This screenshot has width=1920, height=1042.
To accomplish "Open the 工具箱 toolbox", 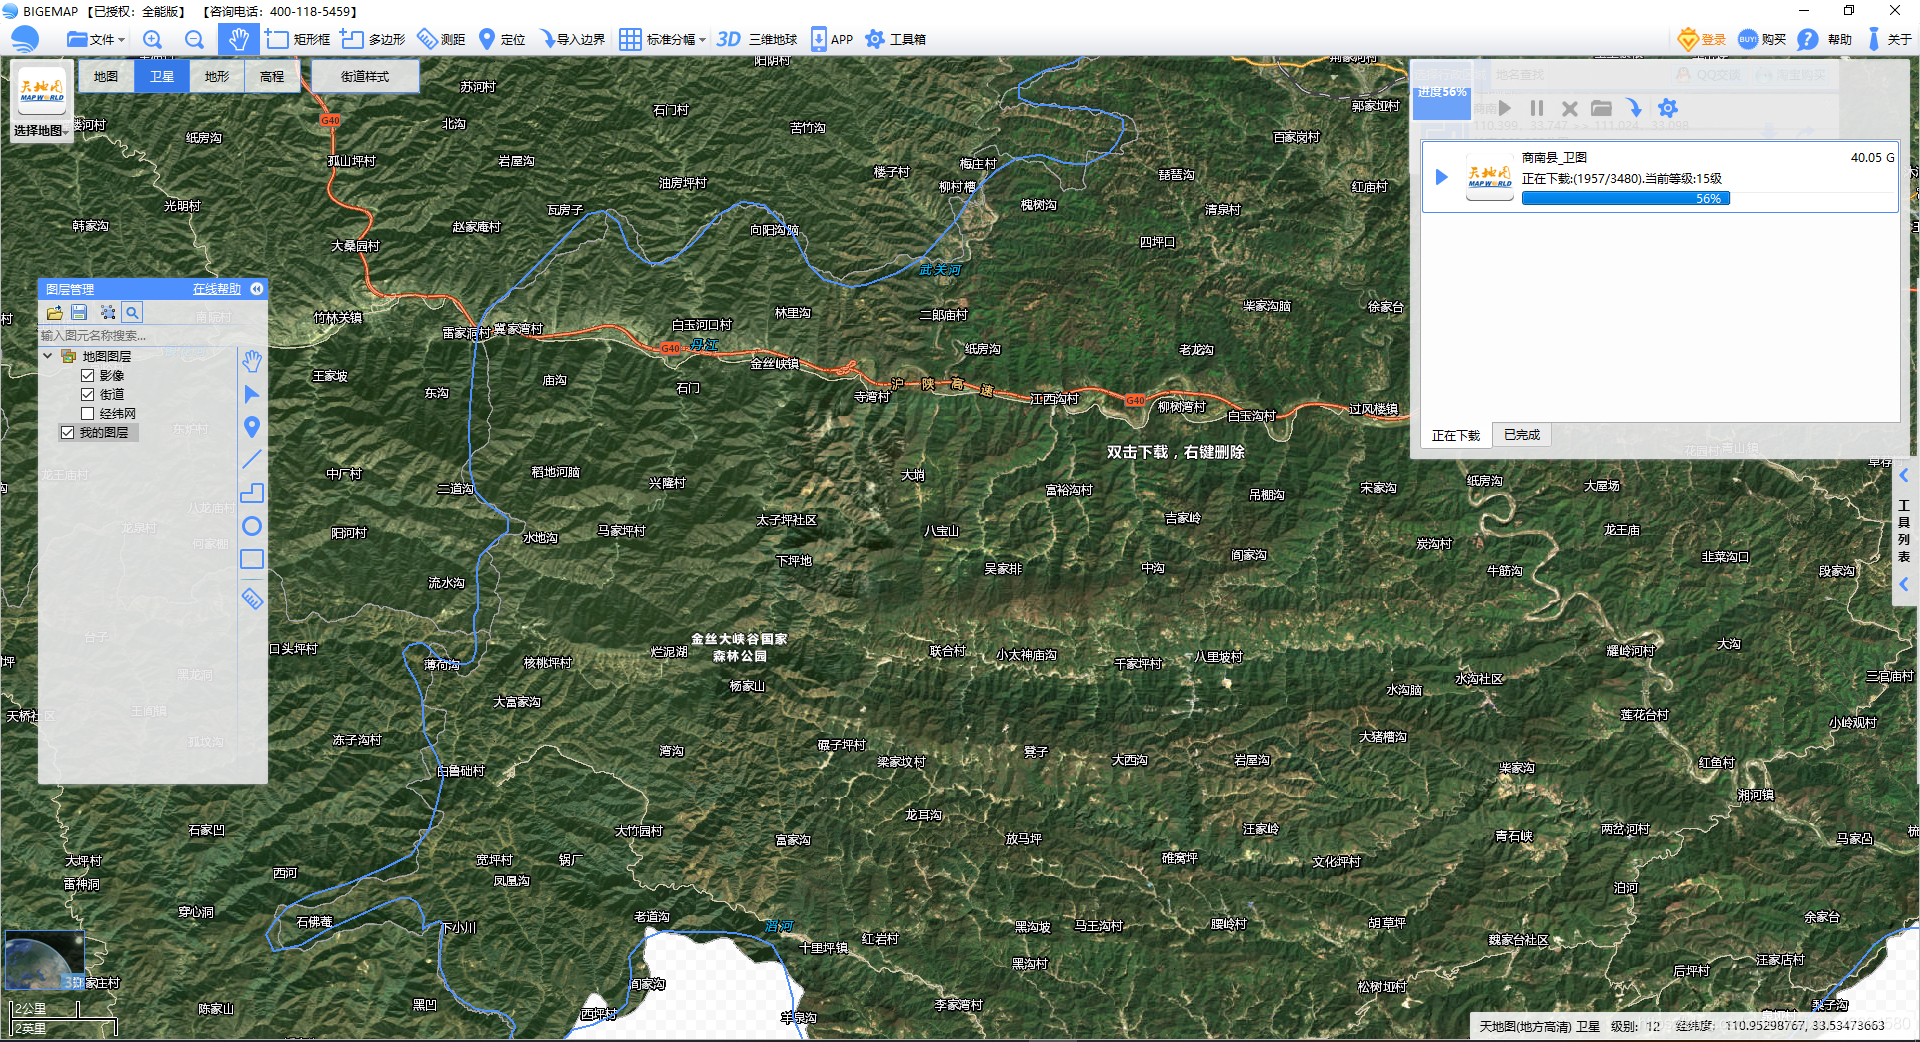I will (x=896, y=39).
